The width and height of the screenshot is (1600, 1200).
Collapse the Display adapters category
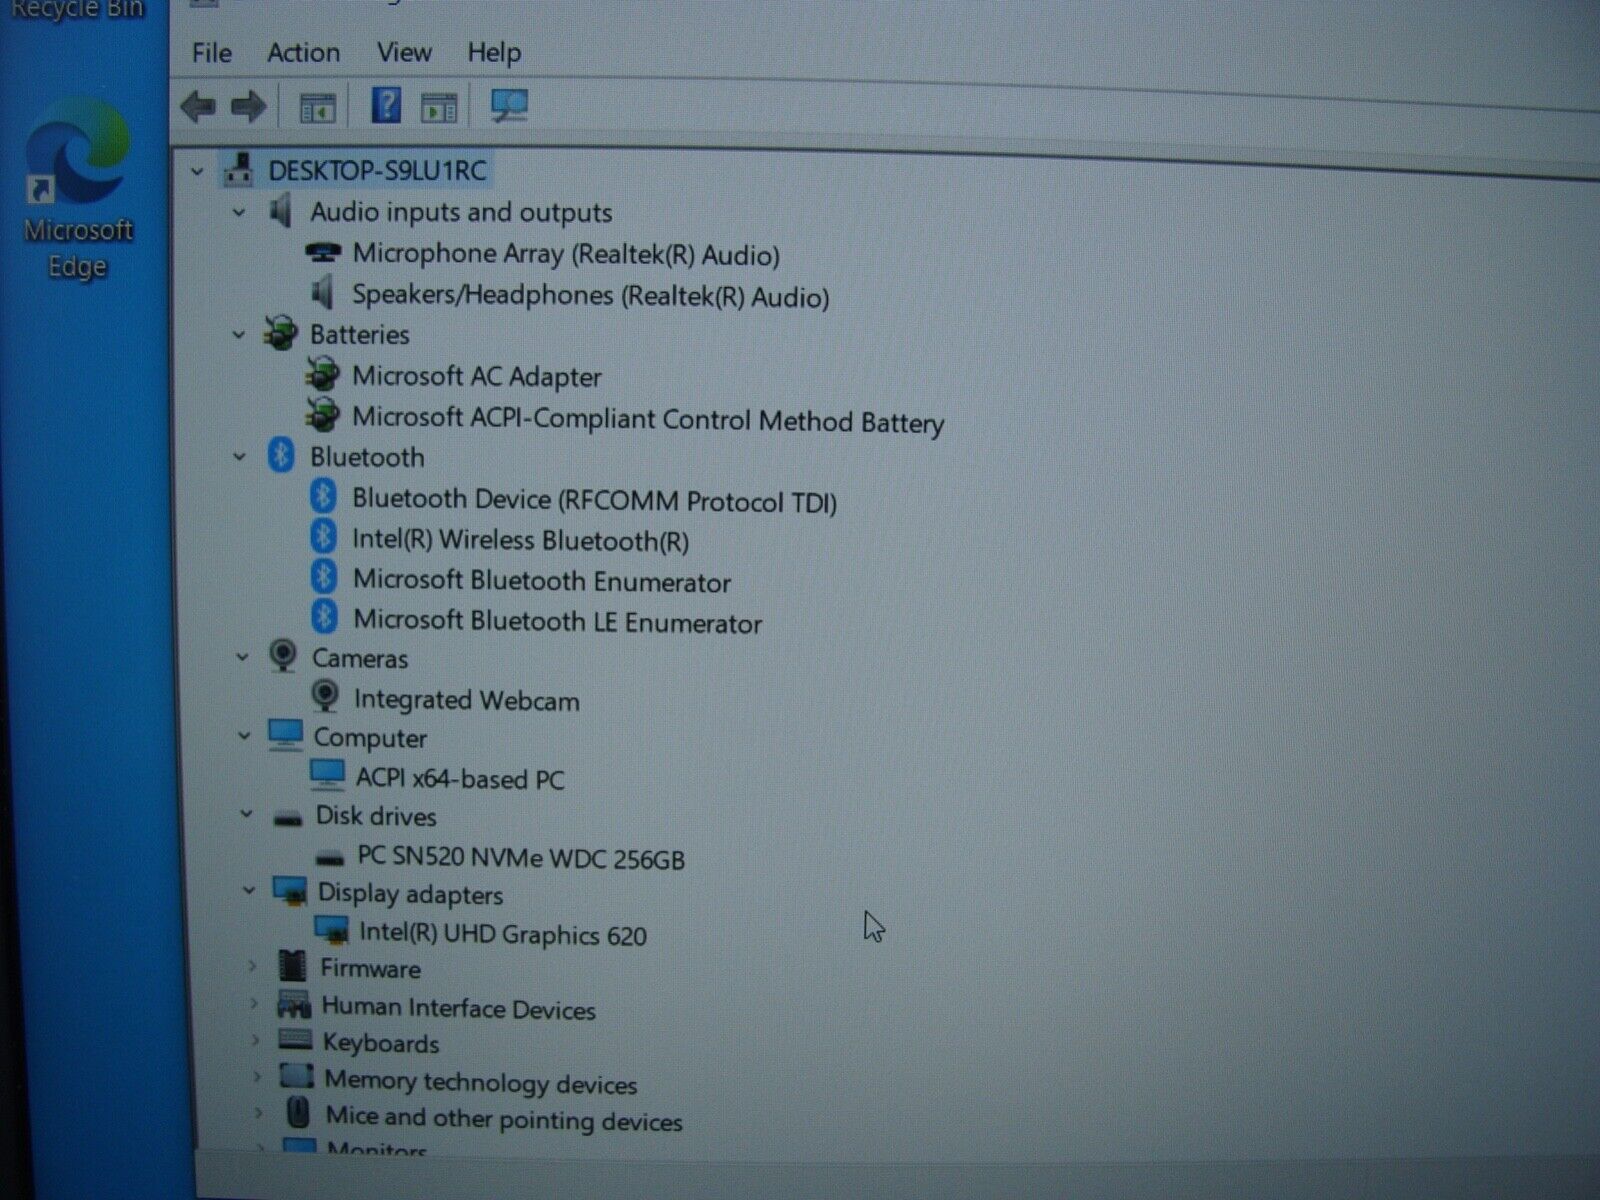249,890
